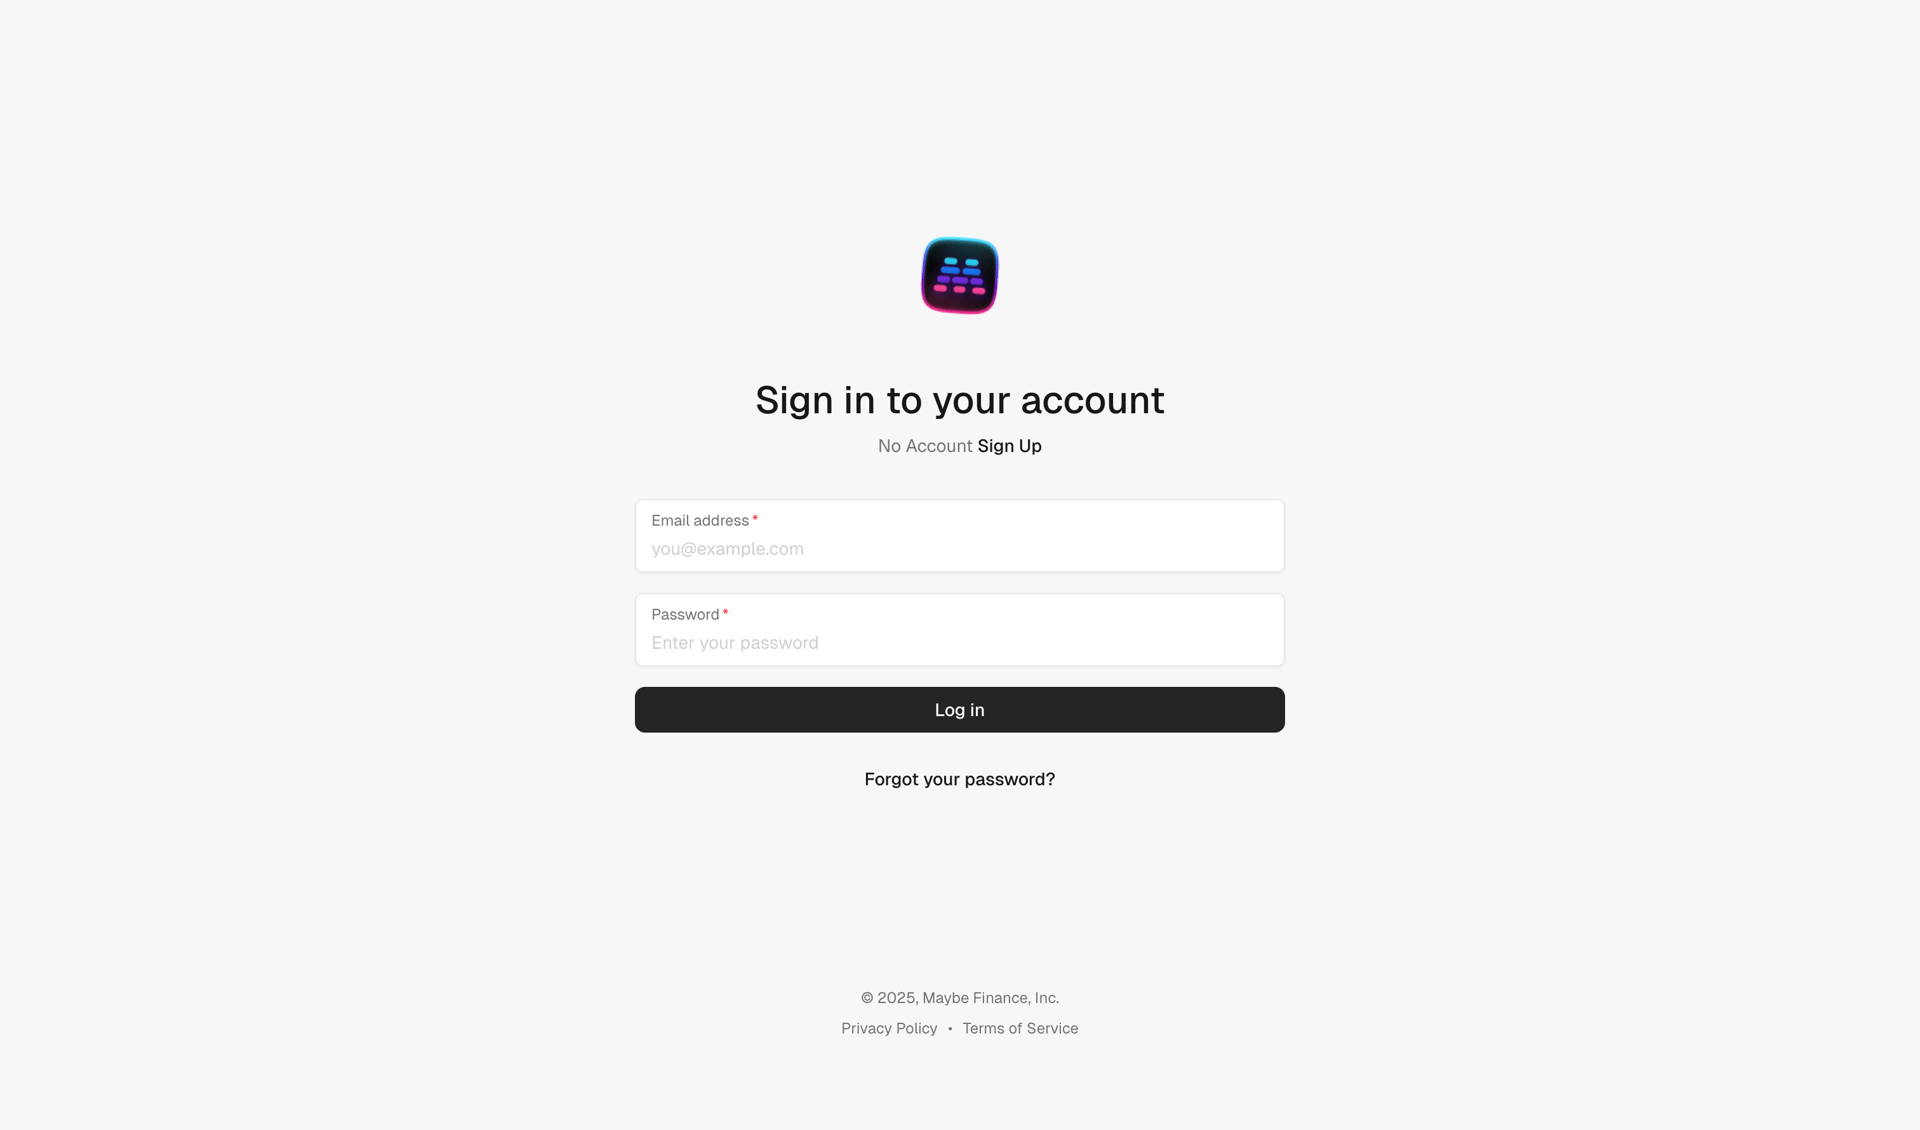This screenshot has width=1920, height=1130.
Task: Click the red asterisk beside Password
Action: 725,613
